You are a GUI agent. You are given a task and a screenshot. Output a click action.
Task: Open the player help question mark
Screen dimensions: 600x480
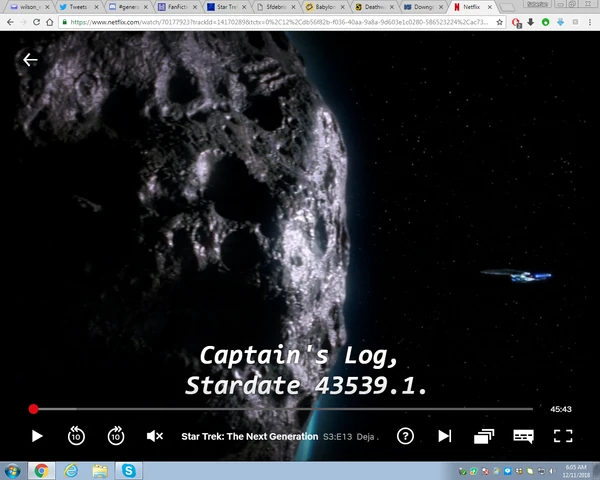click(x=405, y=436)
